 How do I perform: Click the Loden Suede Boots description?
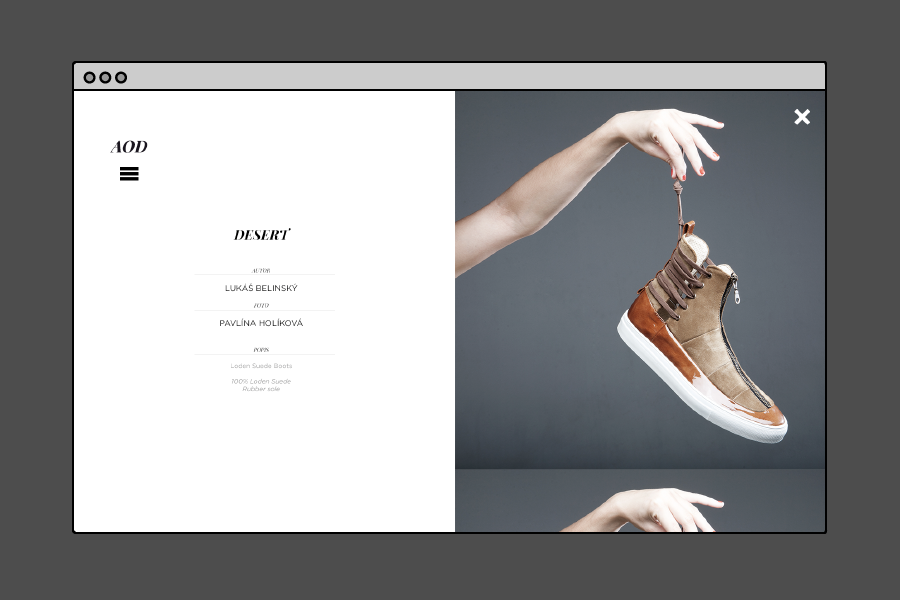coord(261,366)
